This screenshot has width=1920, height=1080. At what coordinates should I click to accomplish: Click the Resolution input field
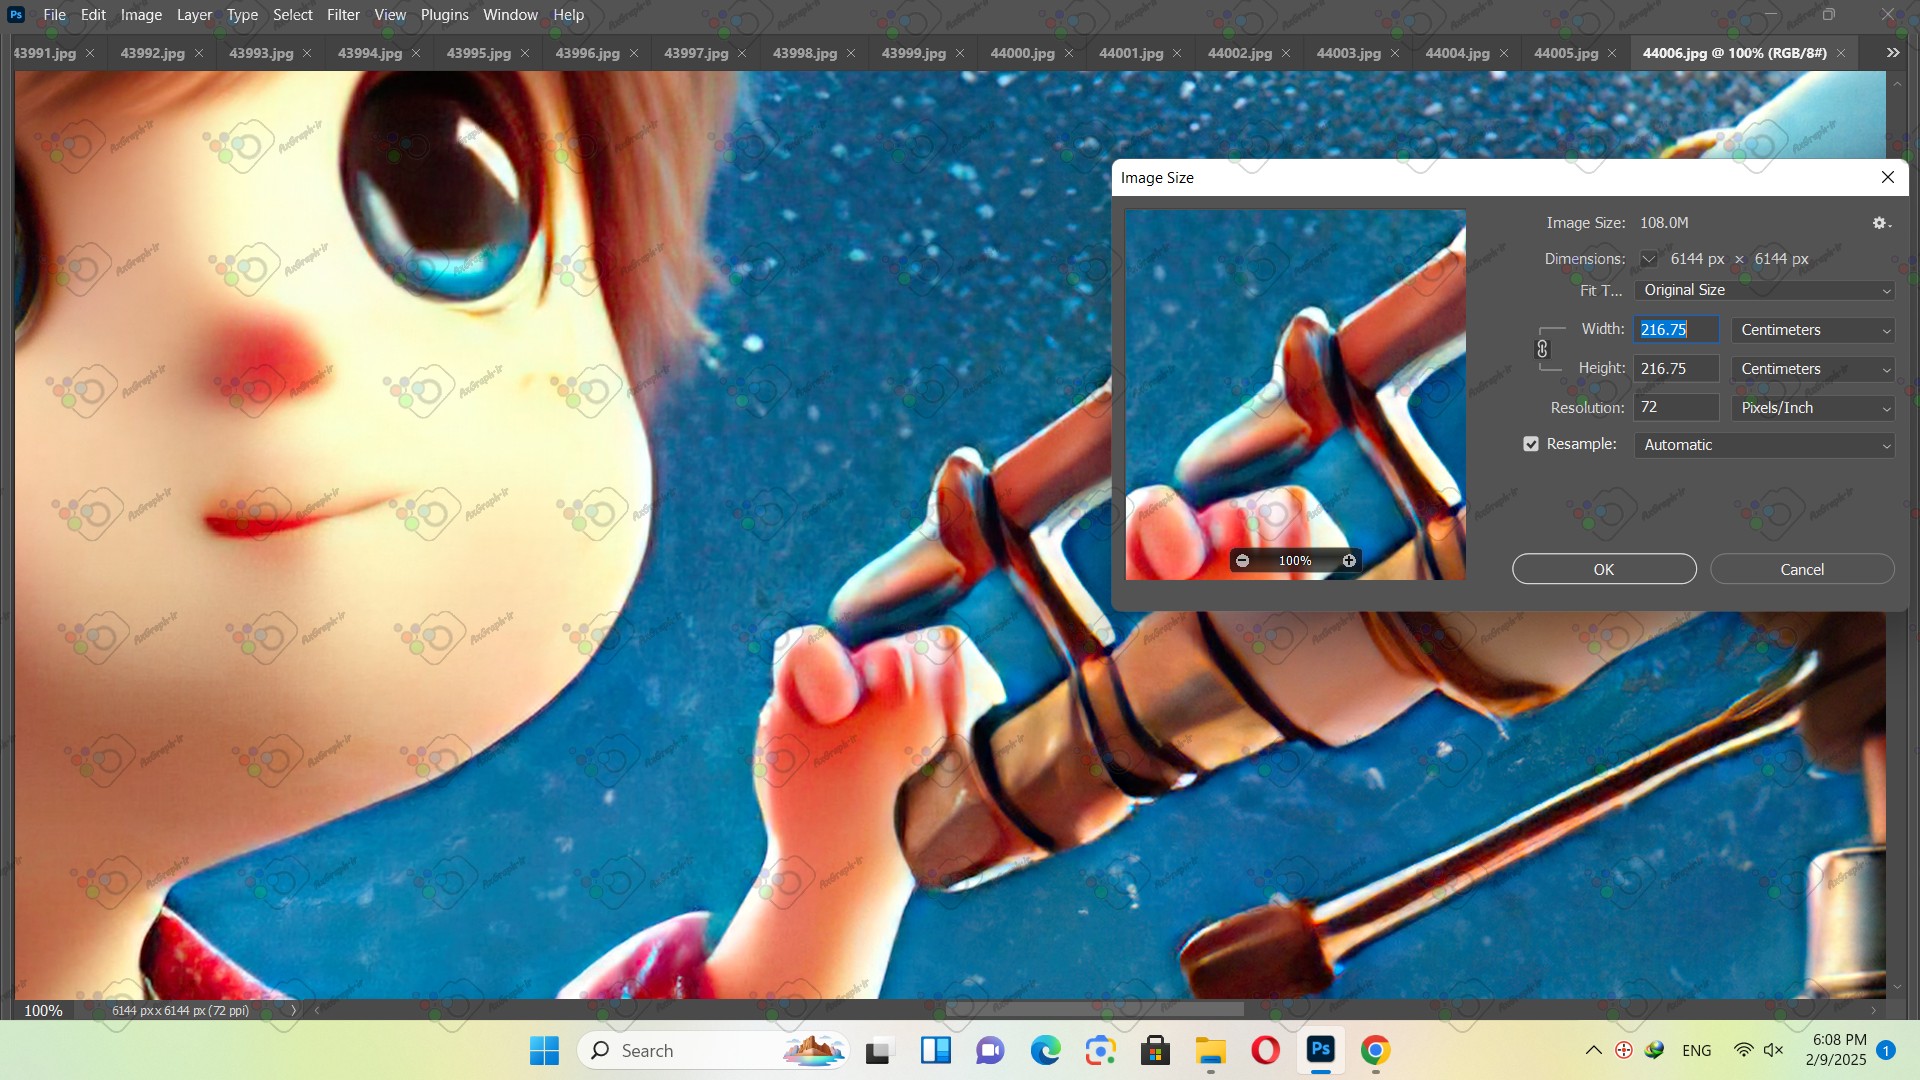pos(1677,408)
